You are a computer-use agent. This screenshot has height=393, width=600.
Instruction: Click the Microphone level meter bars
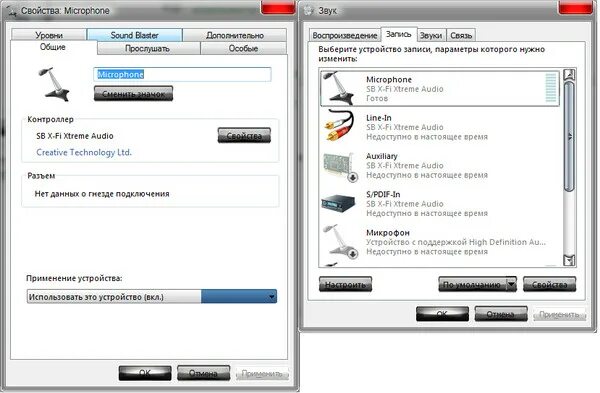coord(551,88)
